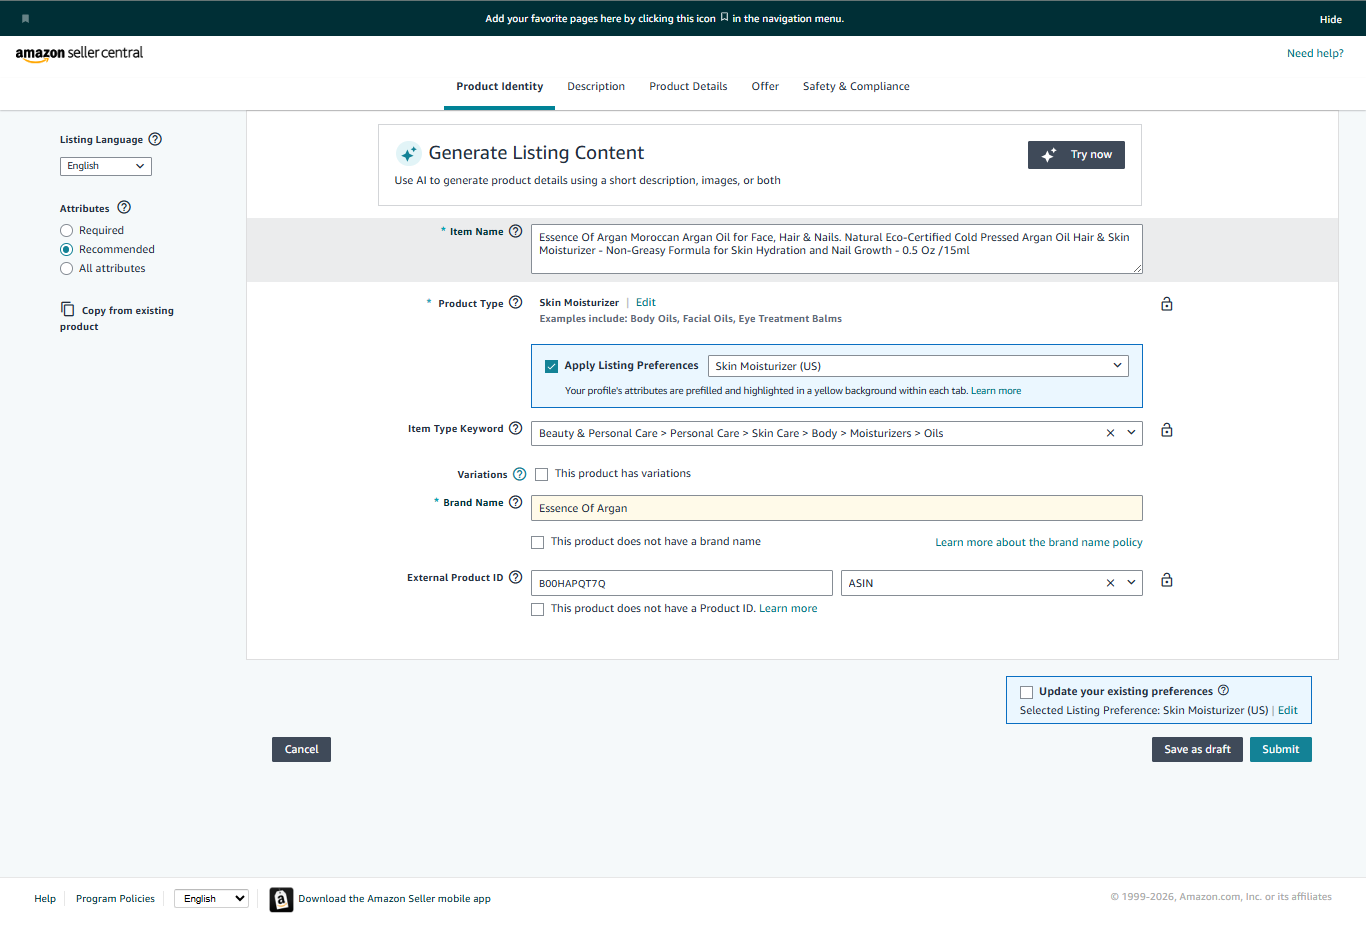The height and width of the screenshot is (945, 1366).
Task: Check This product does not have a Product ID
Action: (538, 609)
